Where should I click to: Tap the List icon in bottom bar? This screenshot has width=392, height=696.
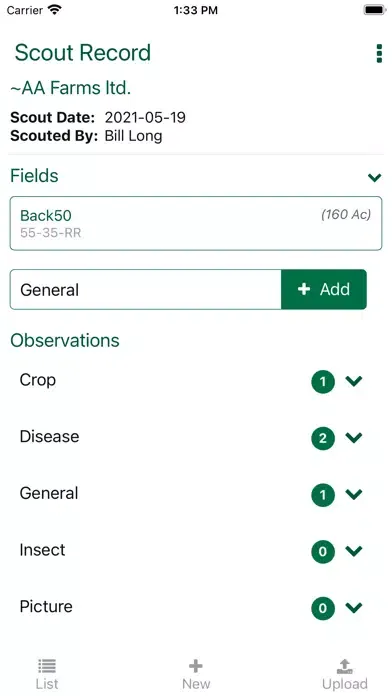(47, 665)
